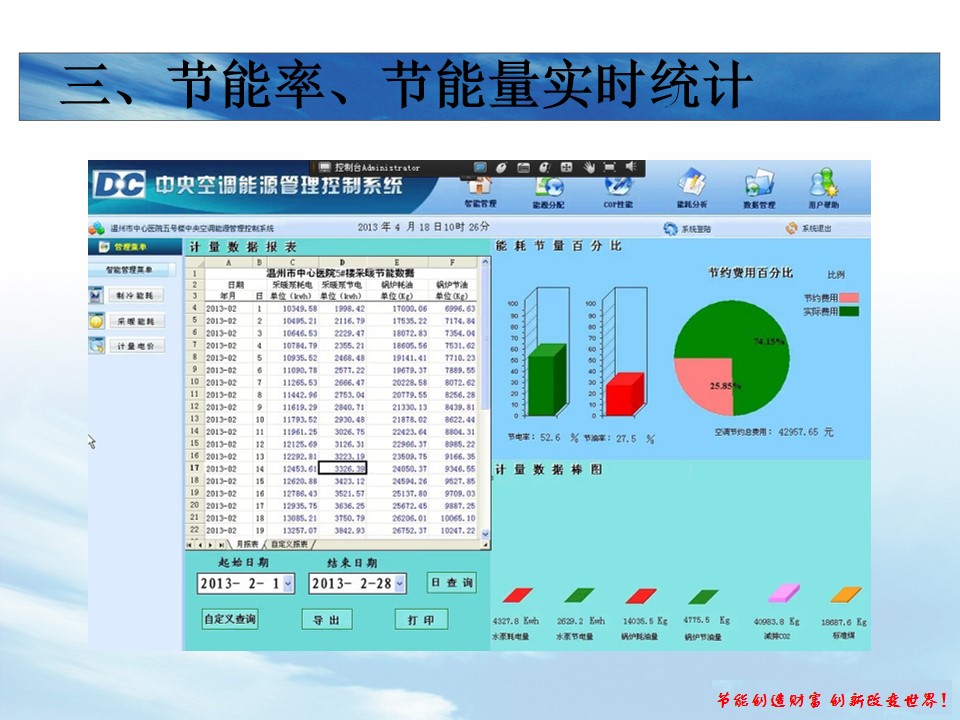
Task: Click 控制台Administrator title in console bar
Action: coord(377,167)
